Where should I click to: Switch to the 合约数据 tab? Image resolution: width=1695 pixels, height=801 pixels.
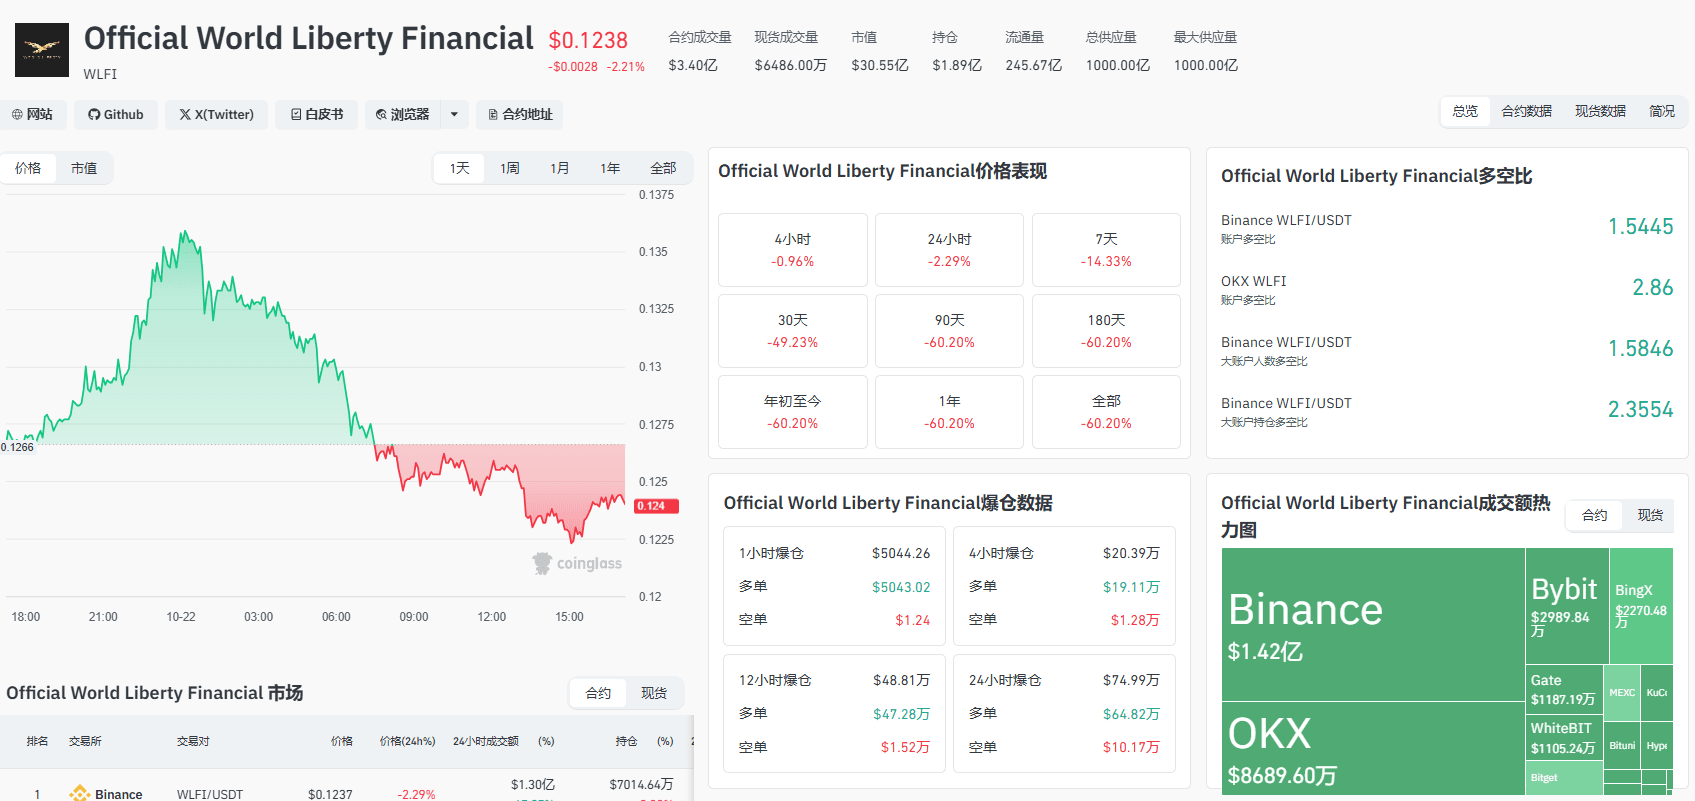(1526, 111)
